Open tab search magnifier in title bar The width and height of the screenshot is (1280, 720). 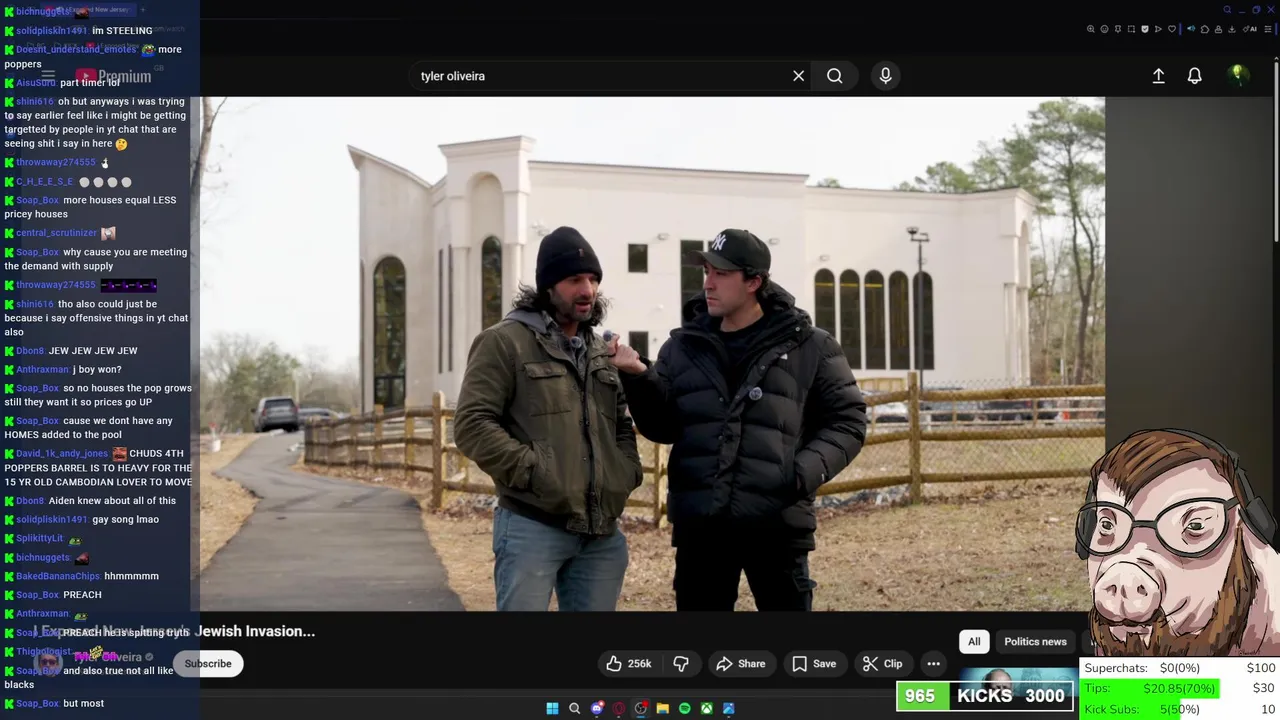pyautogui.click(x=1227, y=10)
